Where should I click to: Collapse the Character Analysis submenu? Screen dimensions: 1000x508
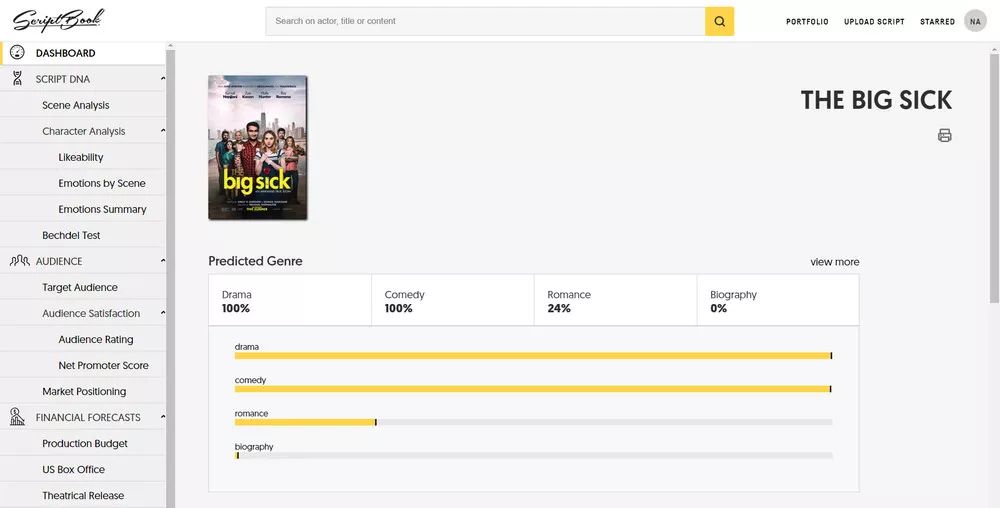tap(163, 131)
